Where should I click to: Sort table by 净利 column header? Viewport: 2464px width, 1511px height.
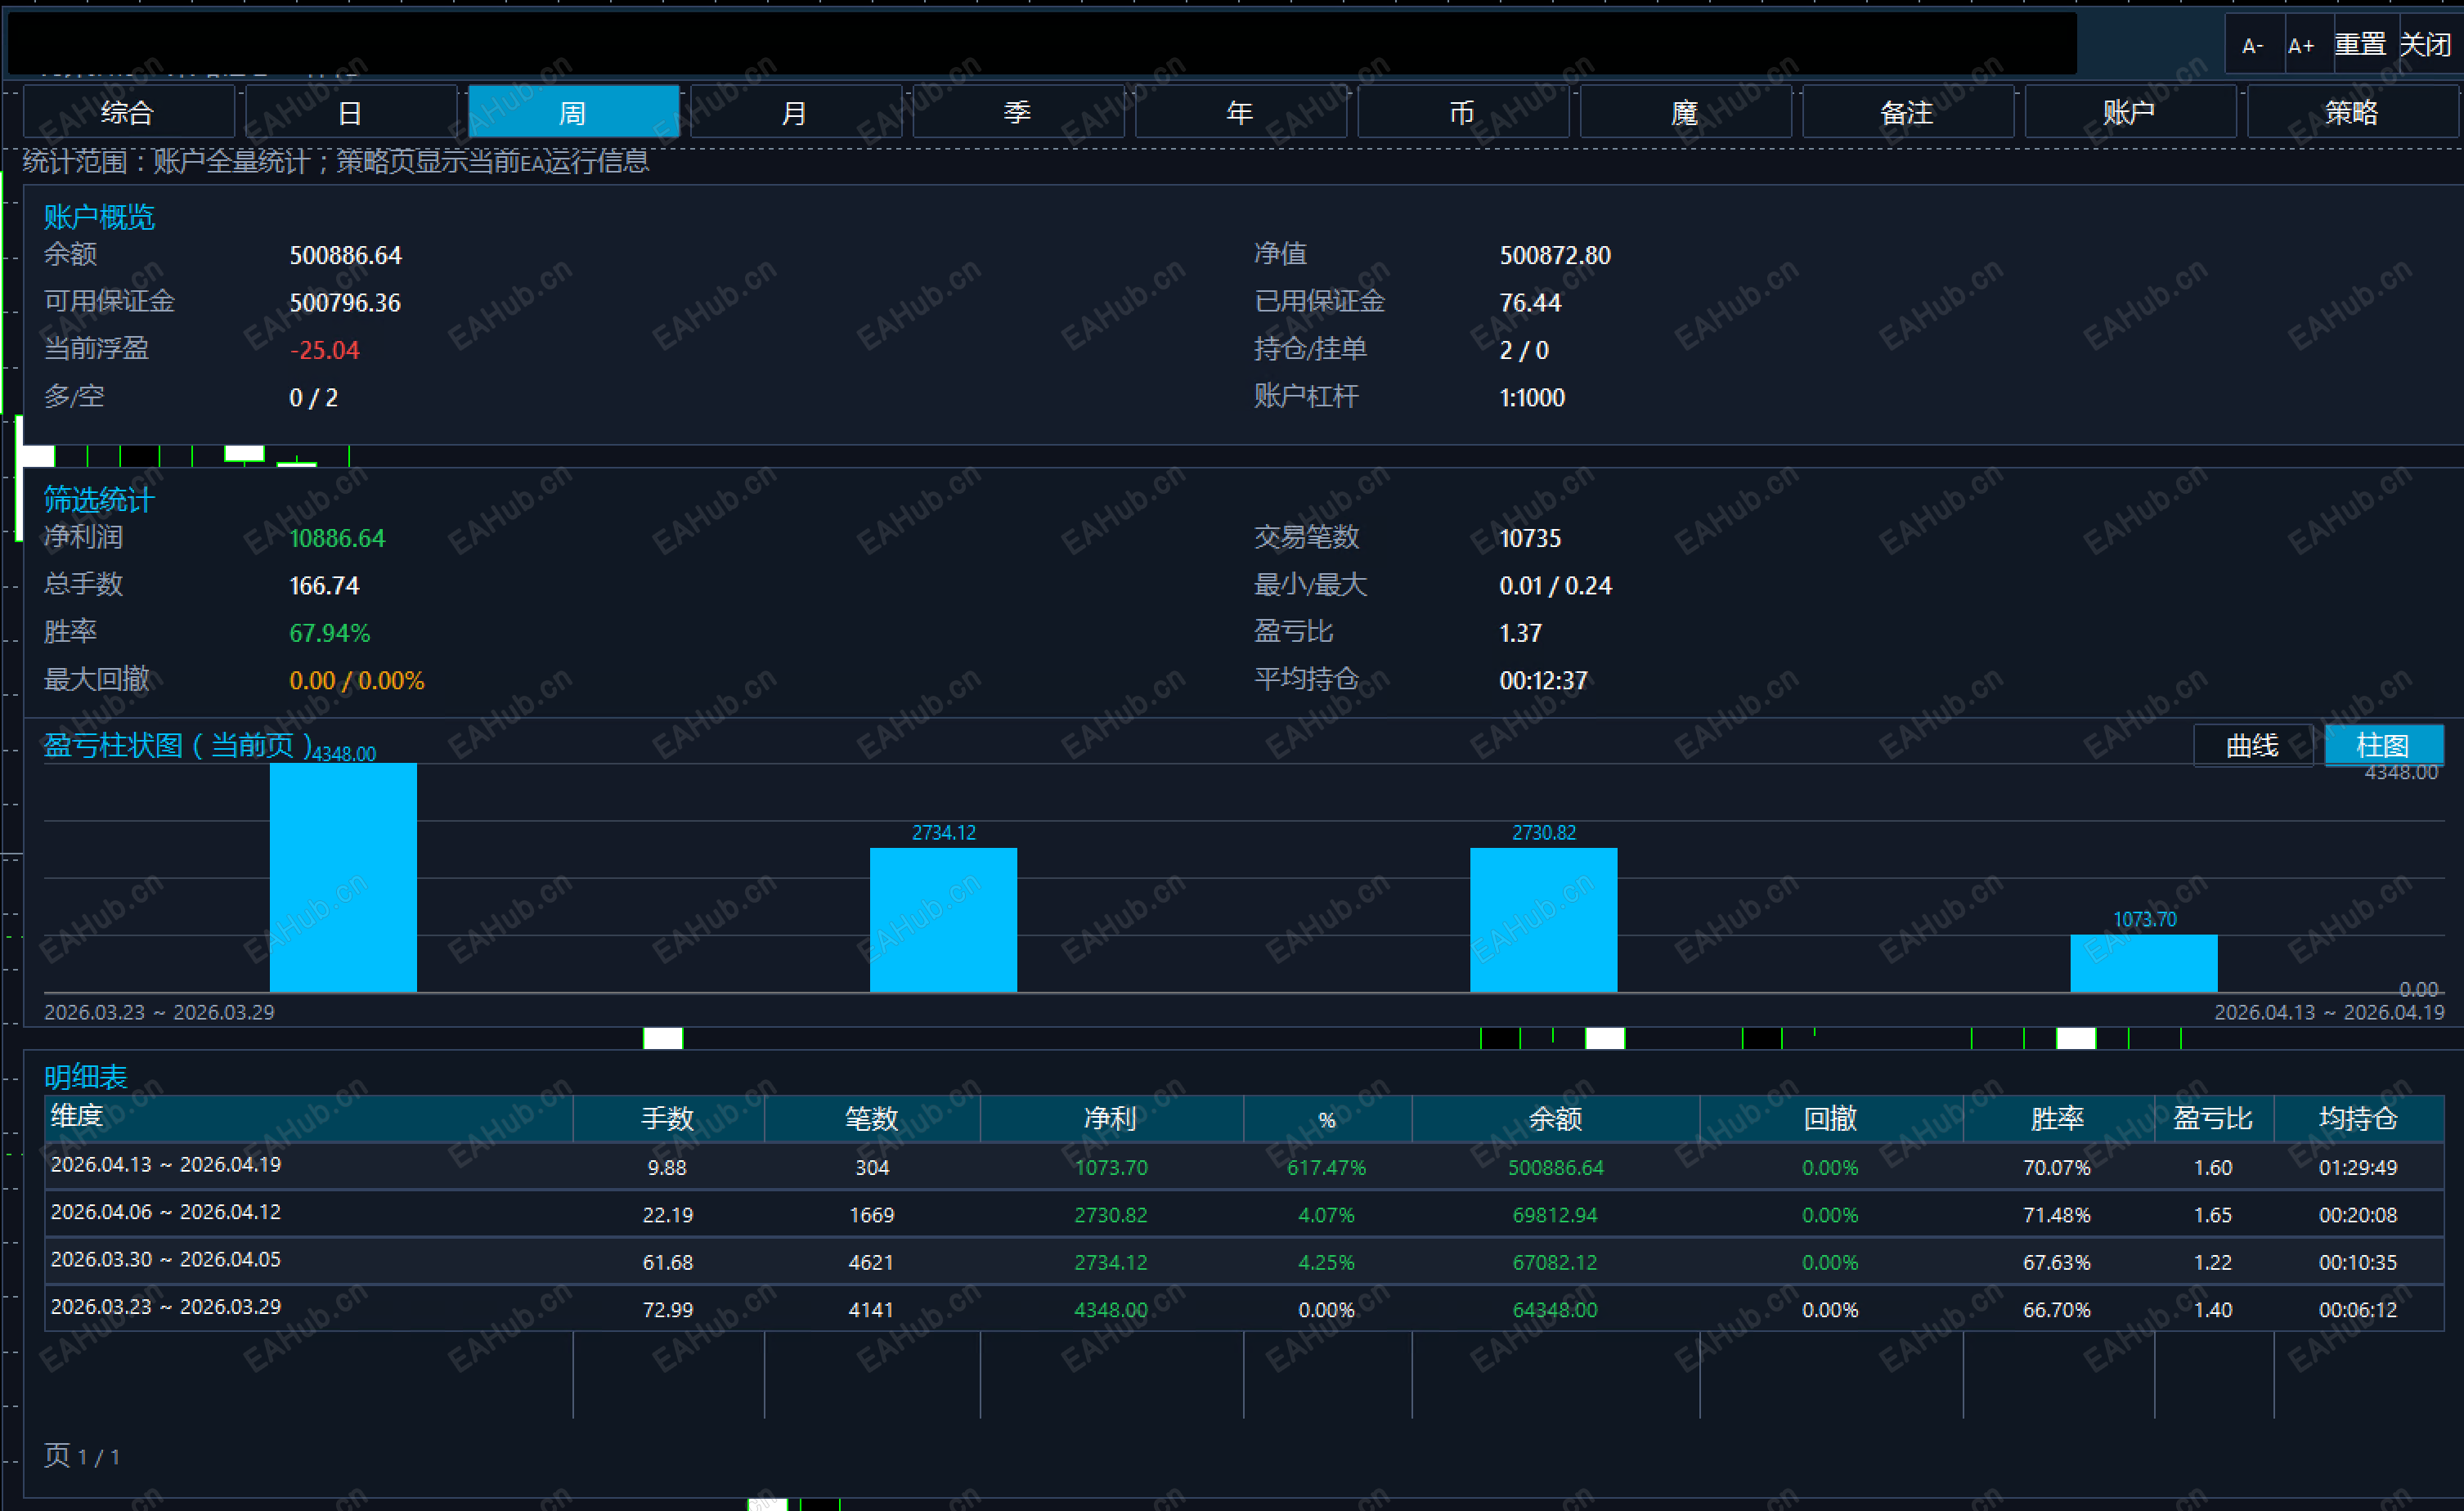pyautogui.click(x=1111, y=1118)
